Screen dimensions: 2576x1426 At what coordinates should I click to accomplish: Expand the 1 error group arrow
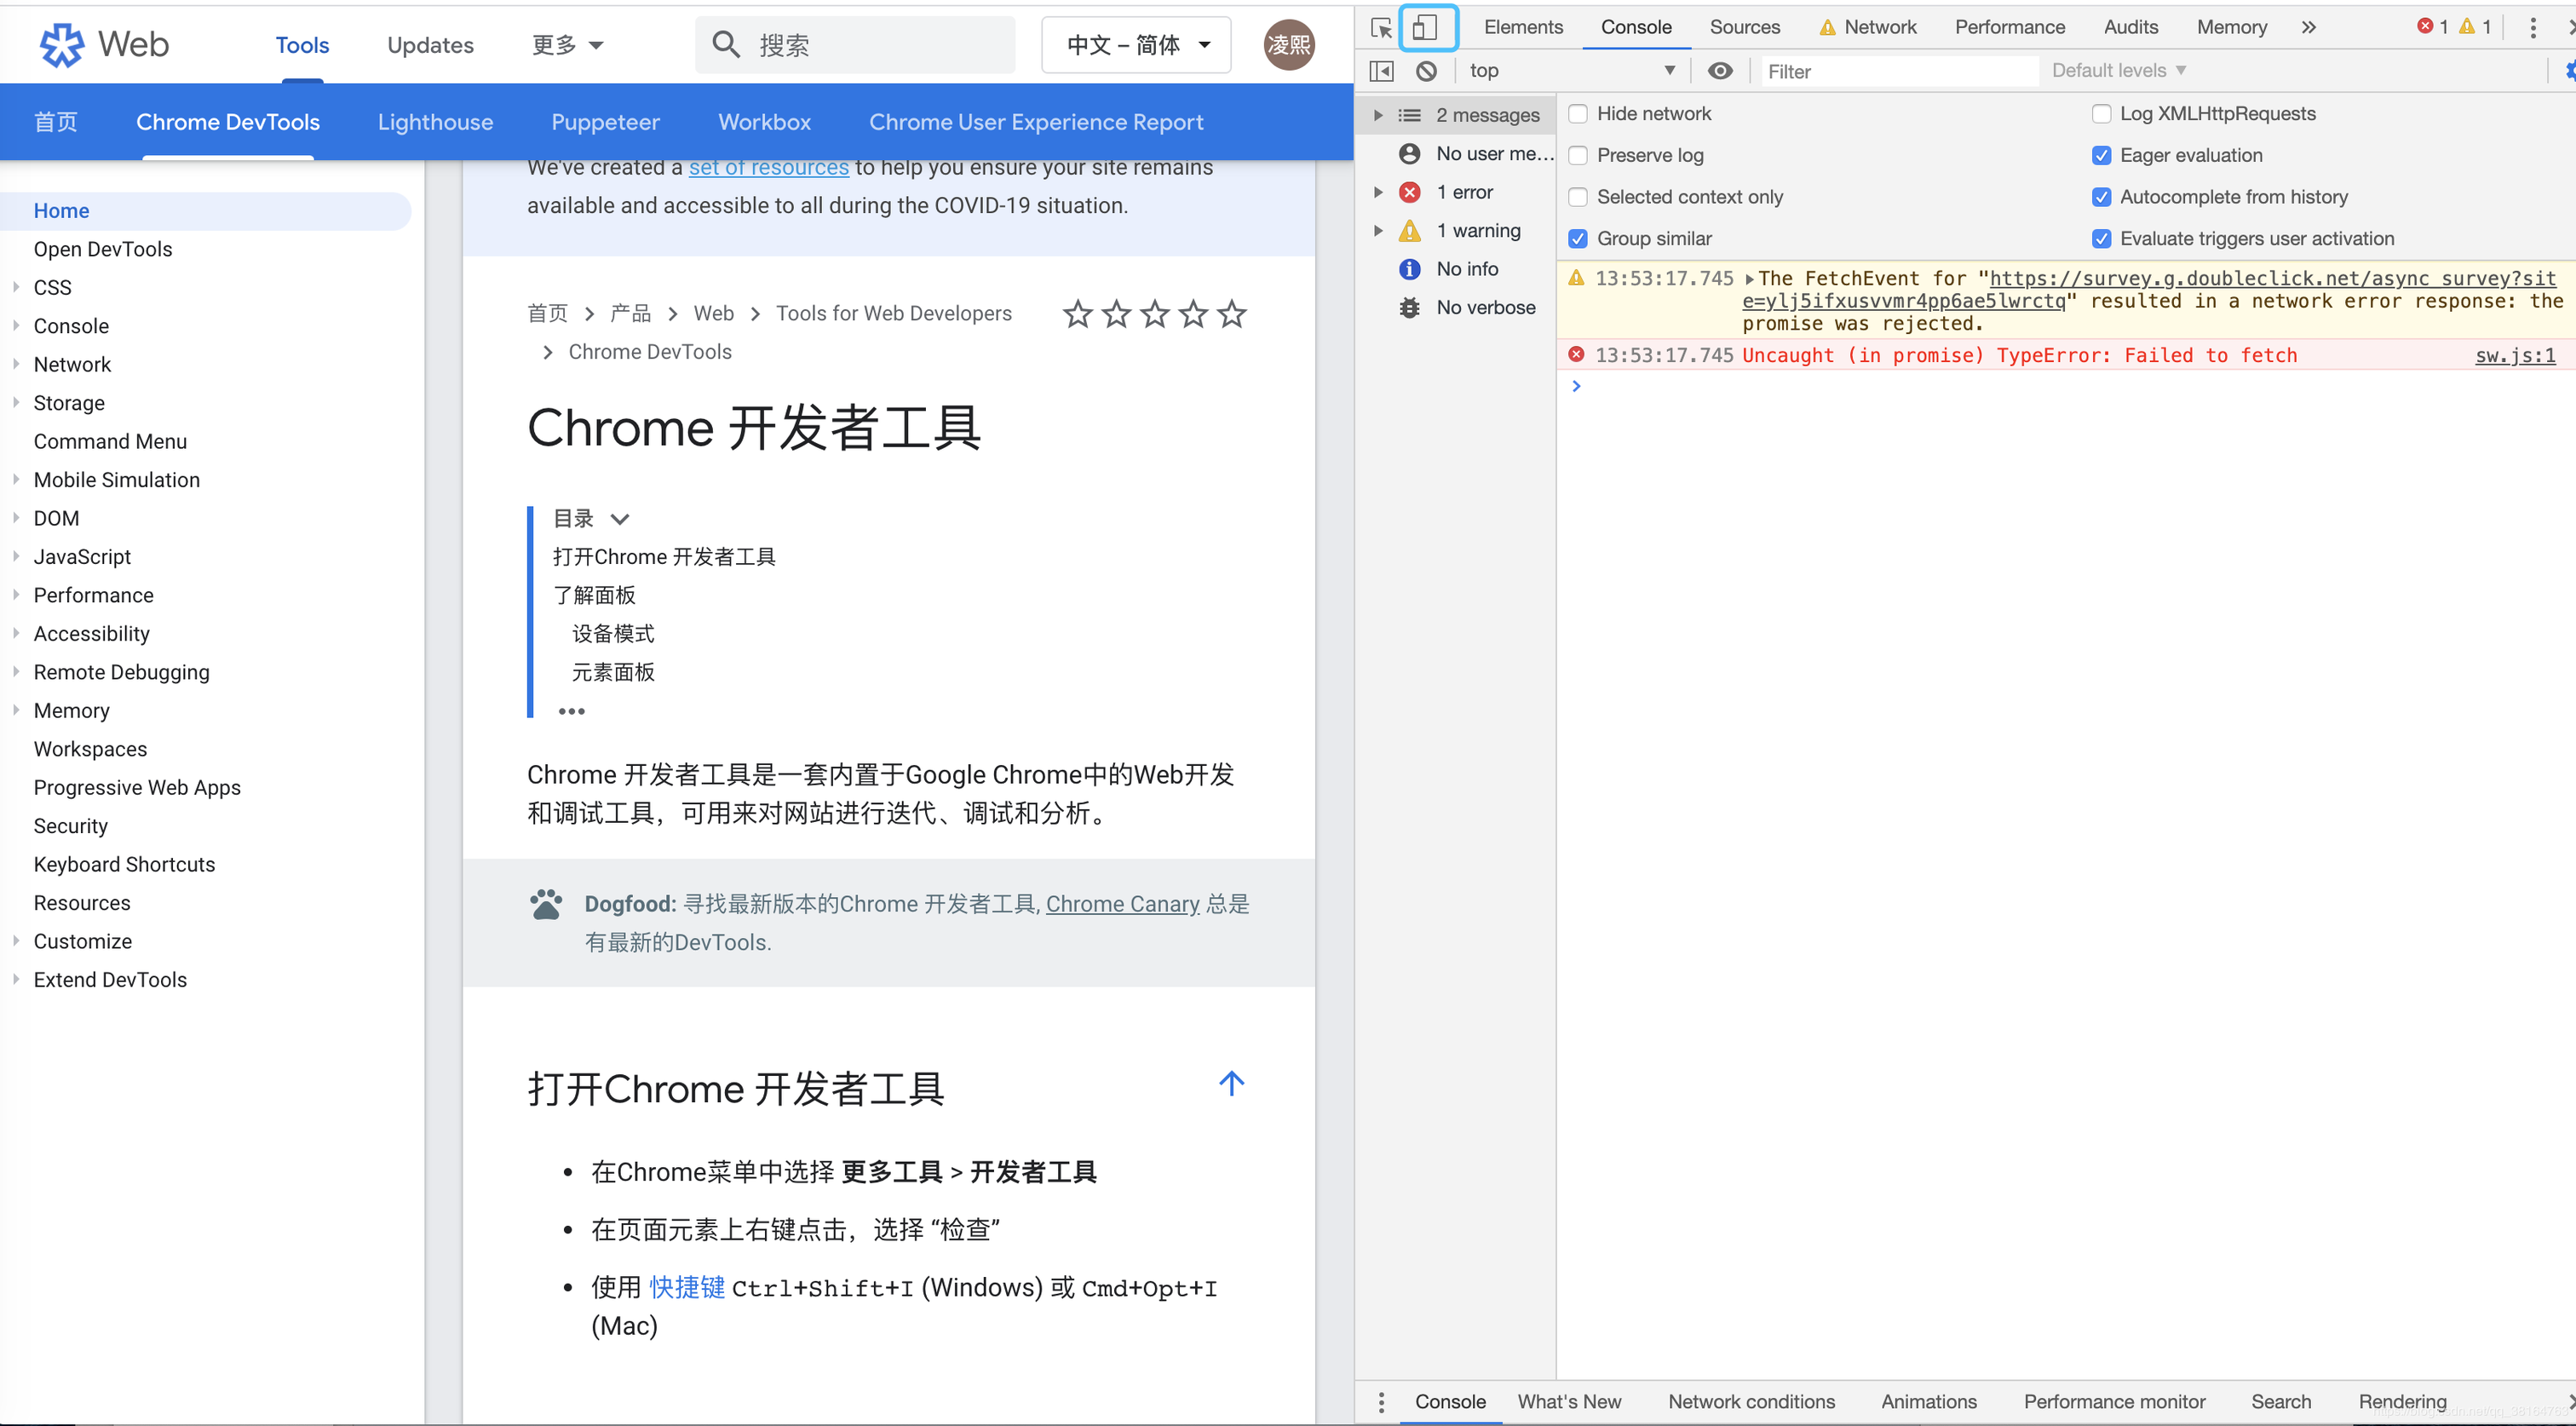pyautogui.click(x=1377, y=192)
